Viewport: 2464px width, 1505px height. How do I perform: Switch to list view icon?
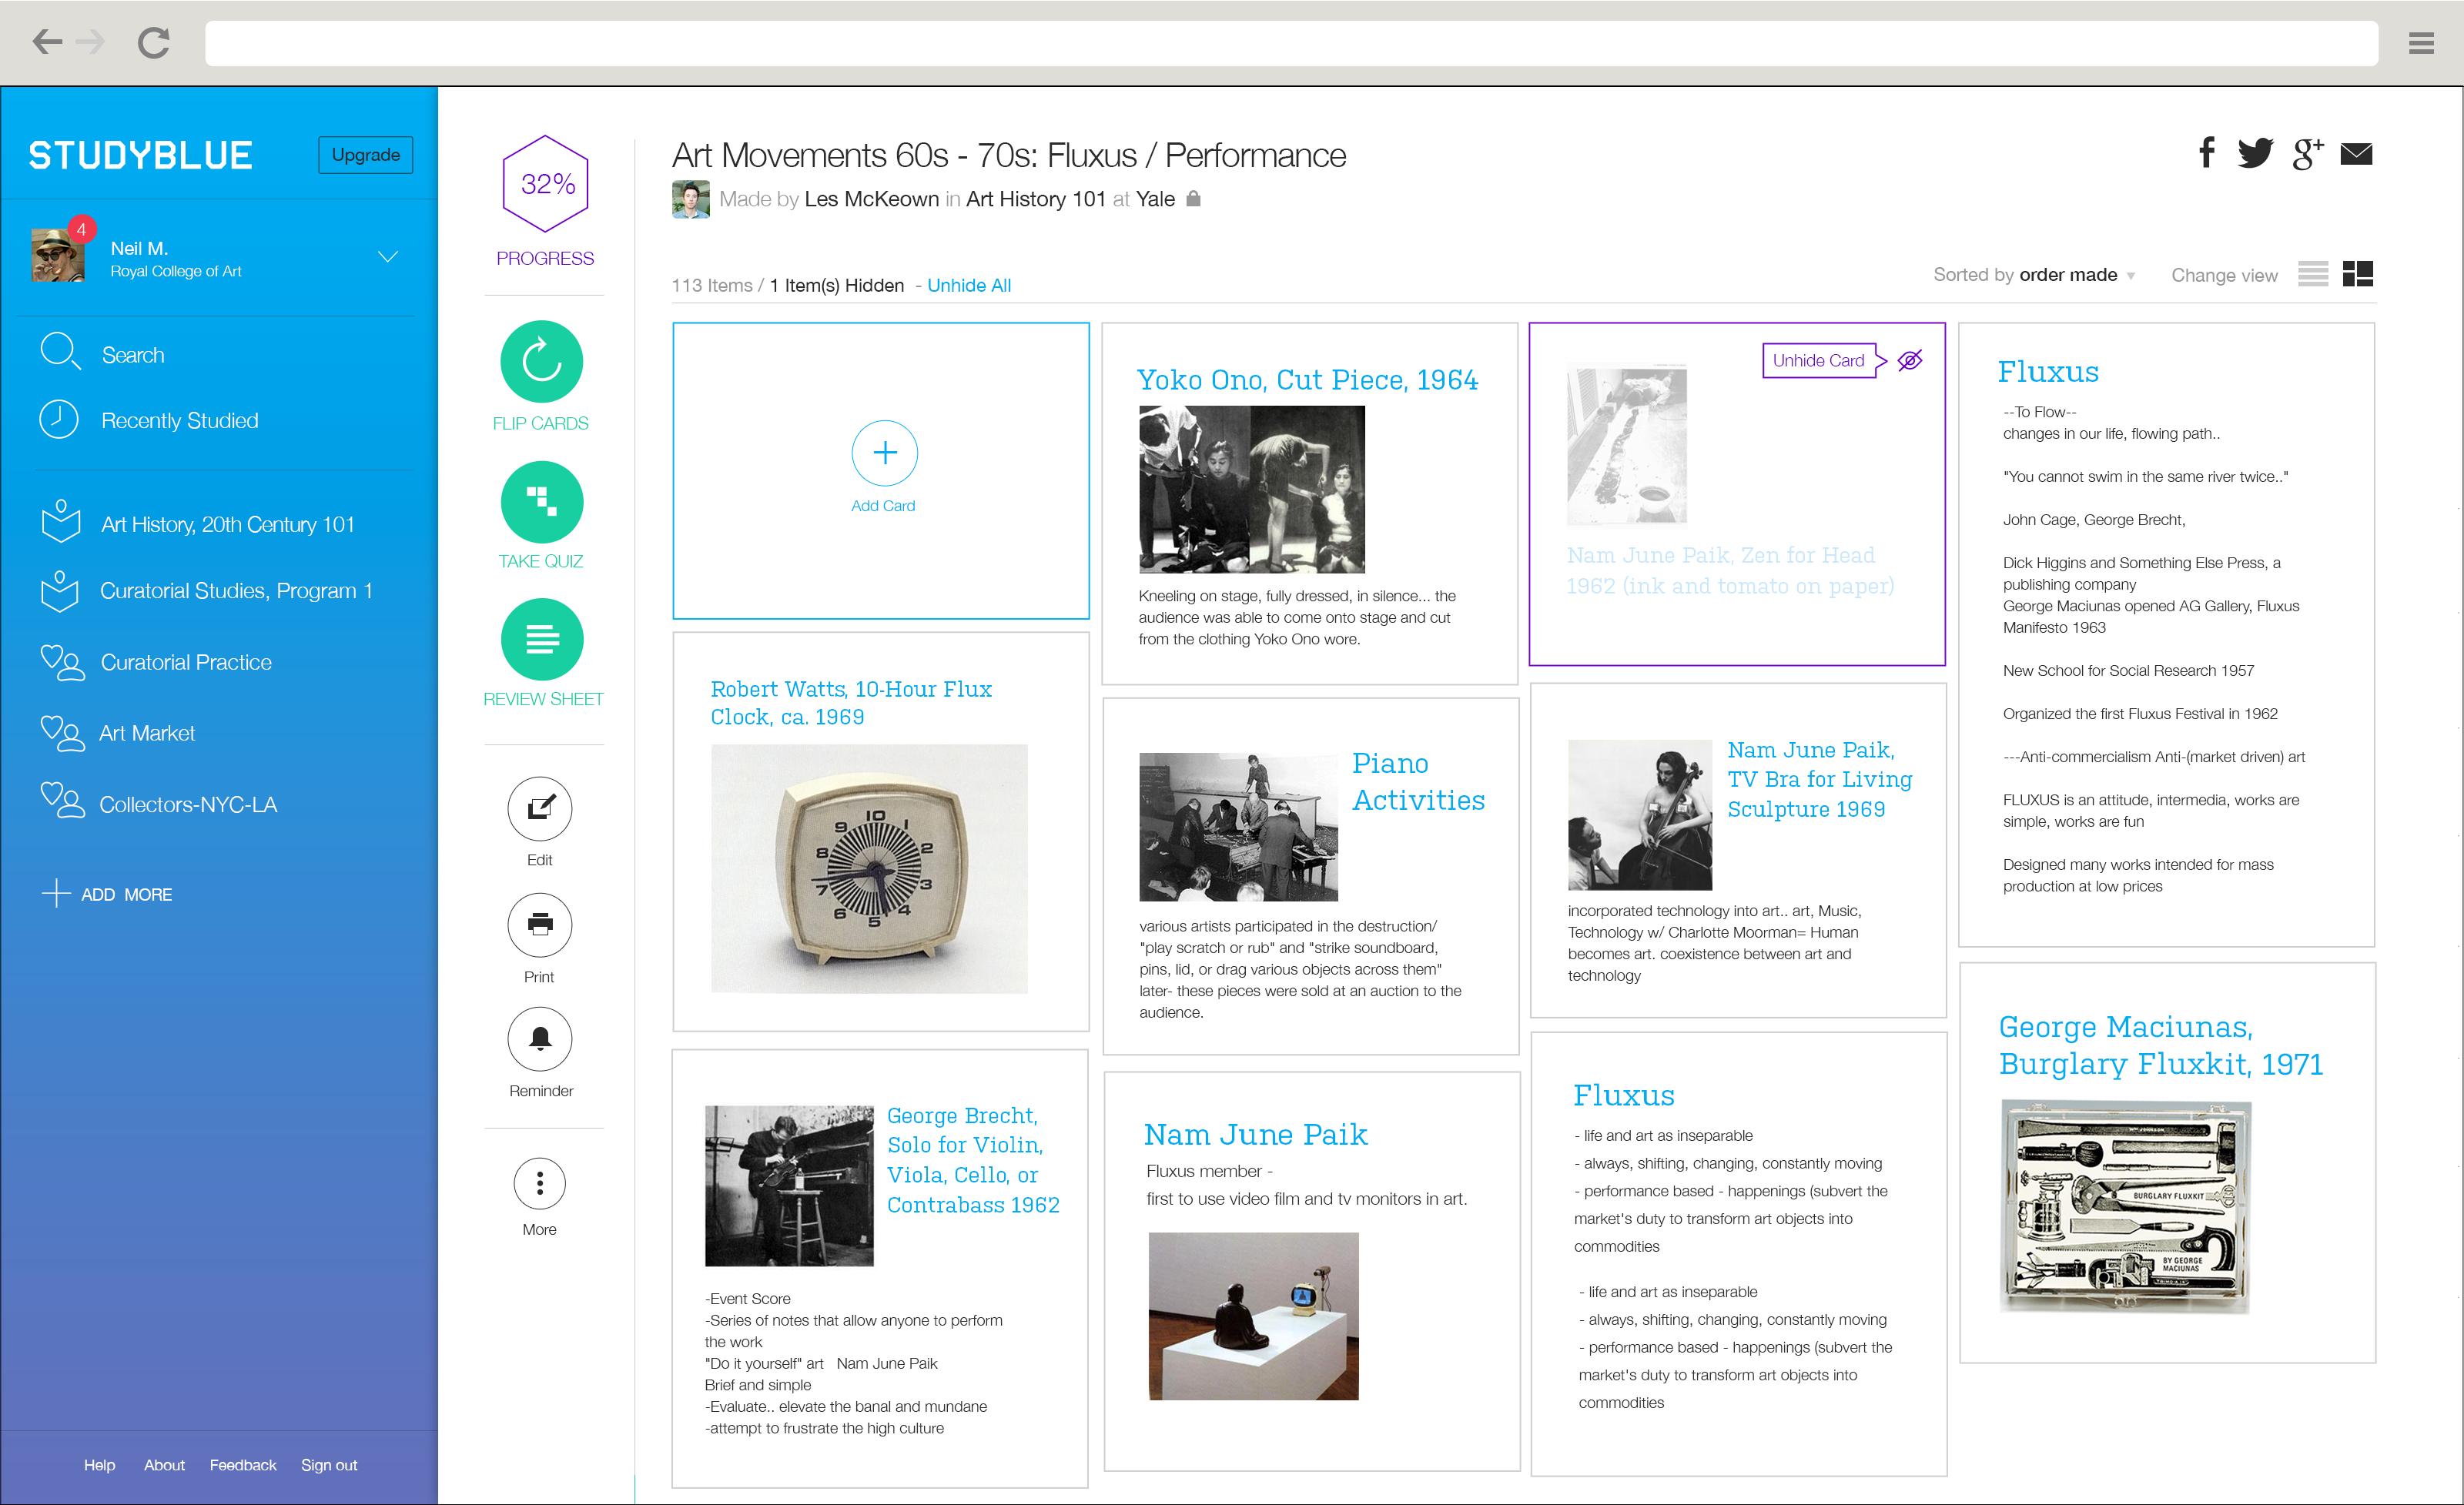[x=2313, y=274]
